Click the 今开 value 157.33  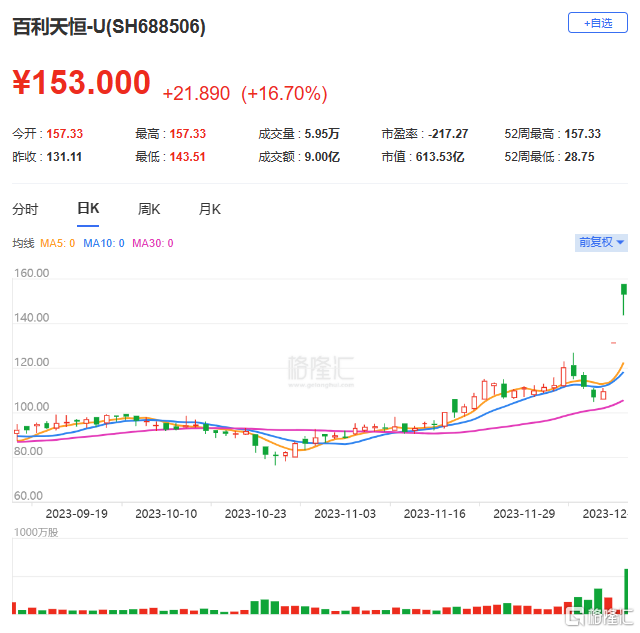click(x=64, y=134)
